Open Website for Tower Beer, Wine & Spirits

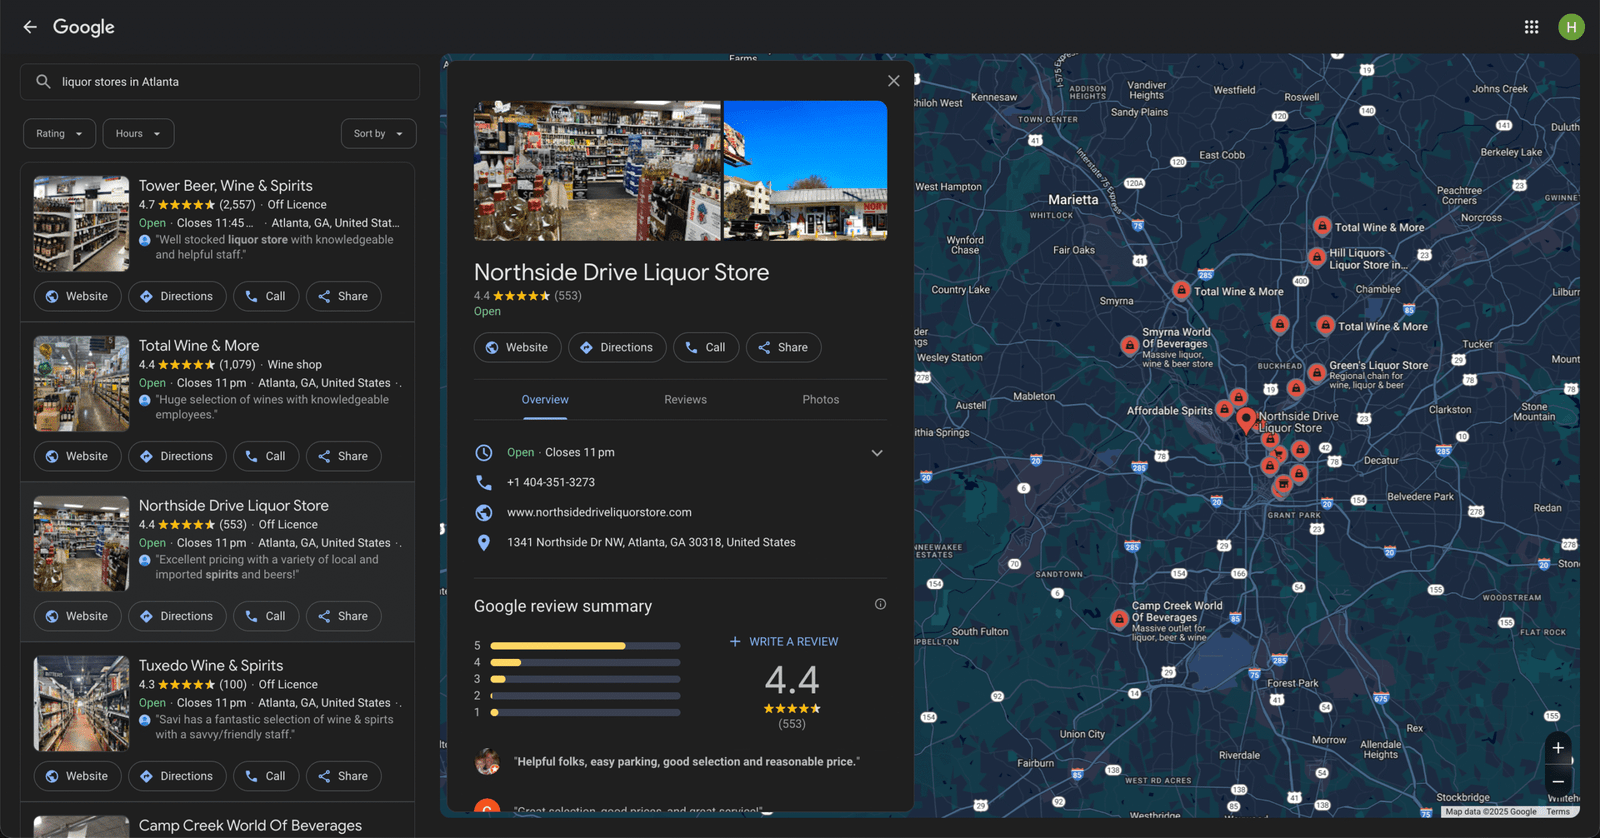click(77, 296)
